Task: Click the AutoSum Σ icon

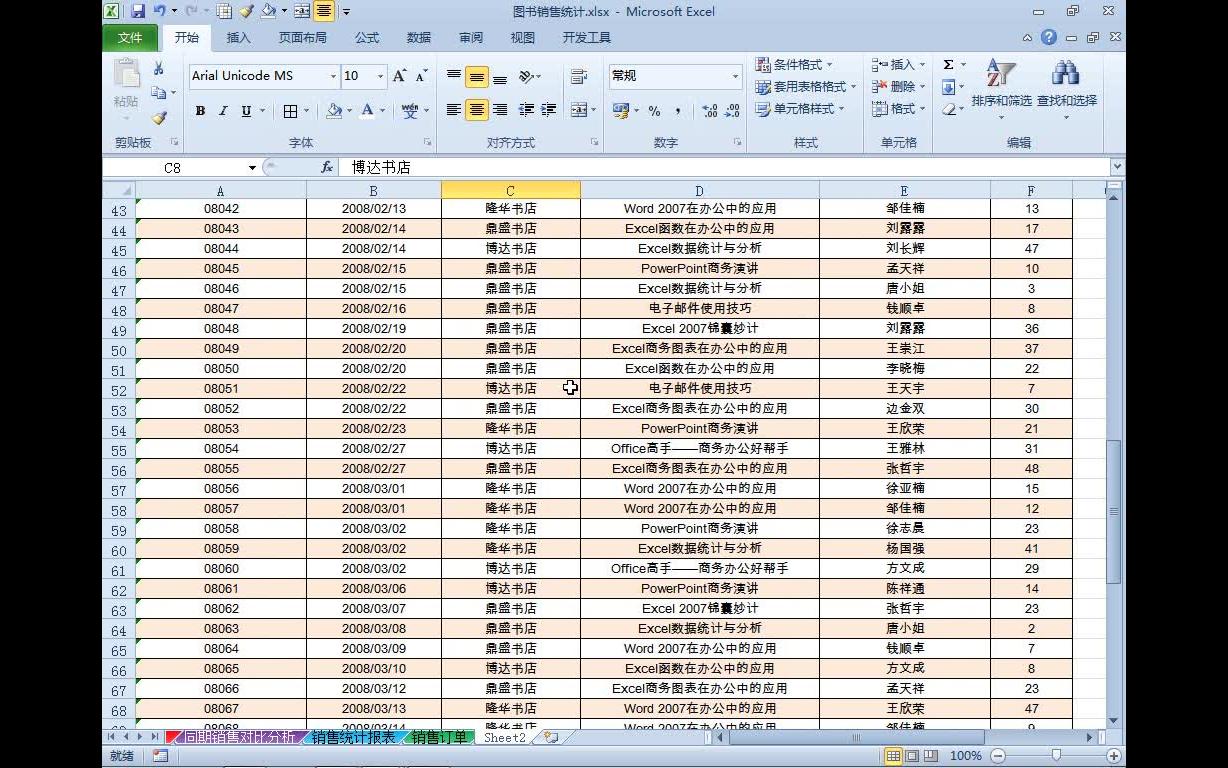Action: 948,64
